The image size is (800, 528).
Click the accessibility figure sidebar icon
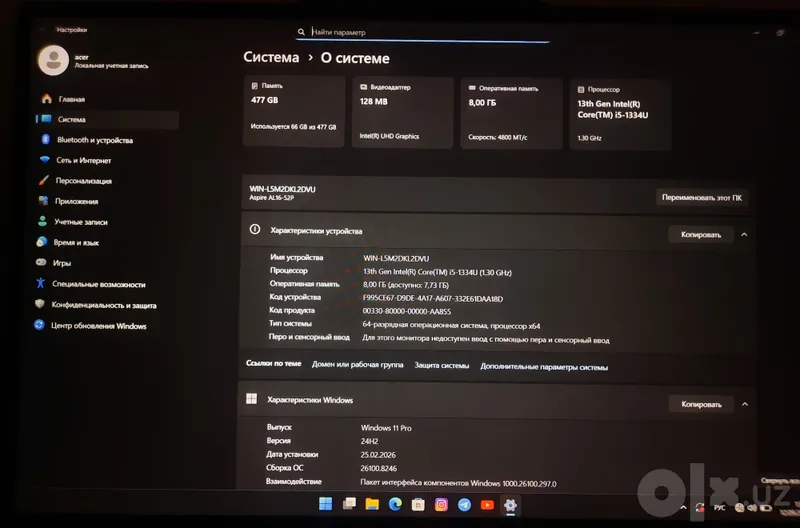[x=41, y=283]
